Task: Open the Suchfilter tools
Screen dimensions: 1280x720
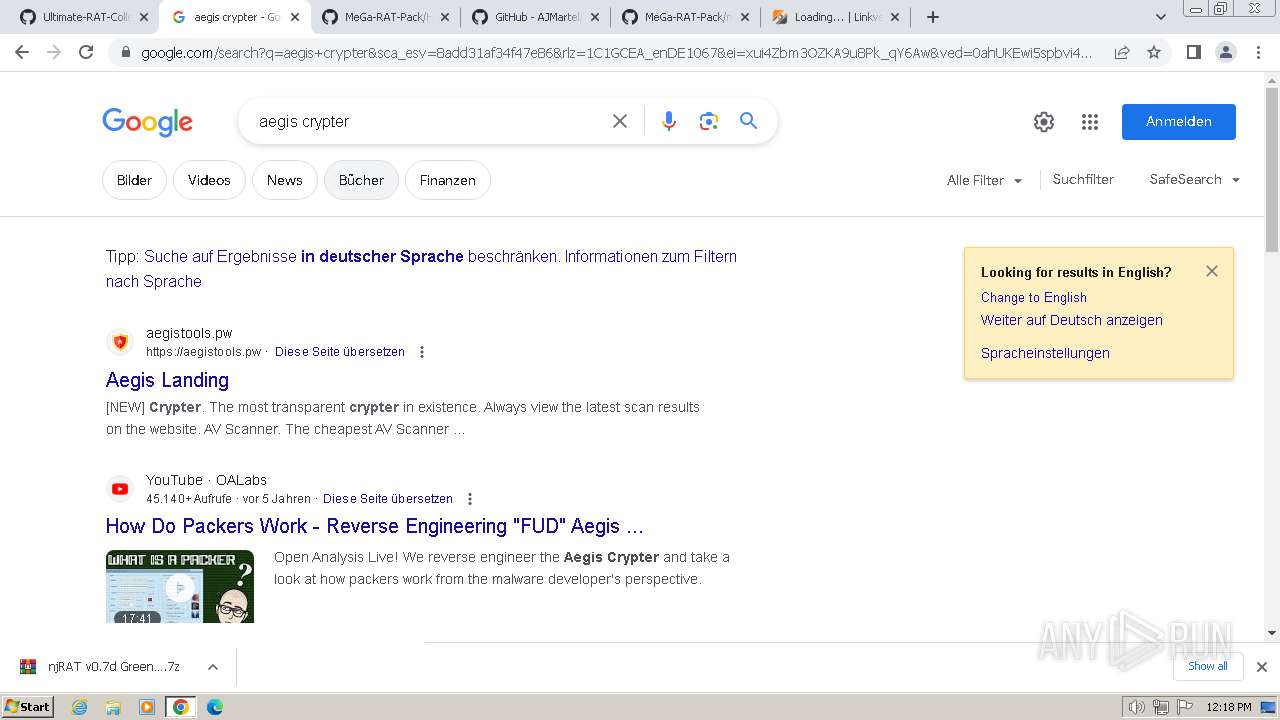Action: (x=1083, y=180)
